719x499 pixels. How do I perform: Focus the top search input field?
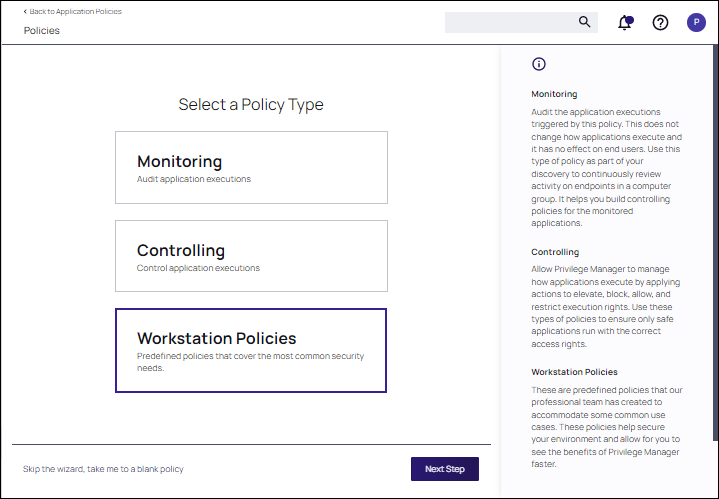[x=511, y=22]
